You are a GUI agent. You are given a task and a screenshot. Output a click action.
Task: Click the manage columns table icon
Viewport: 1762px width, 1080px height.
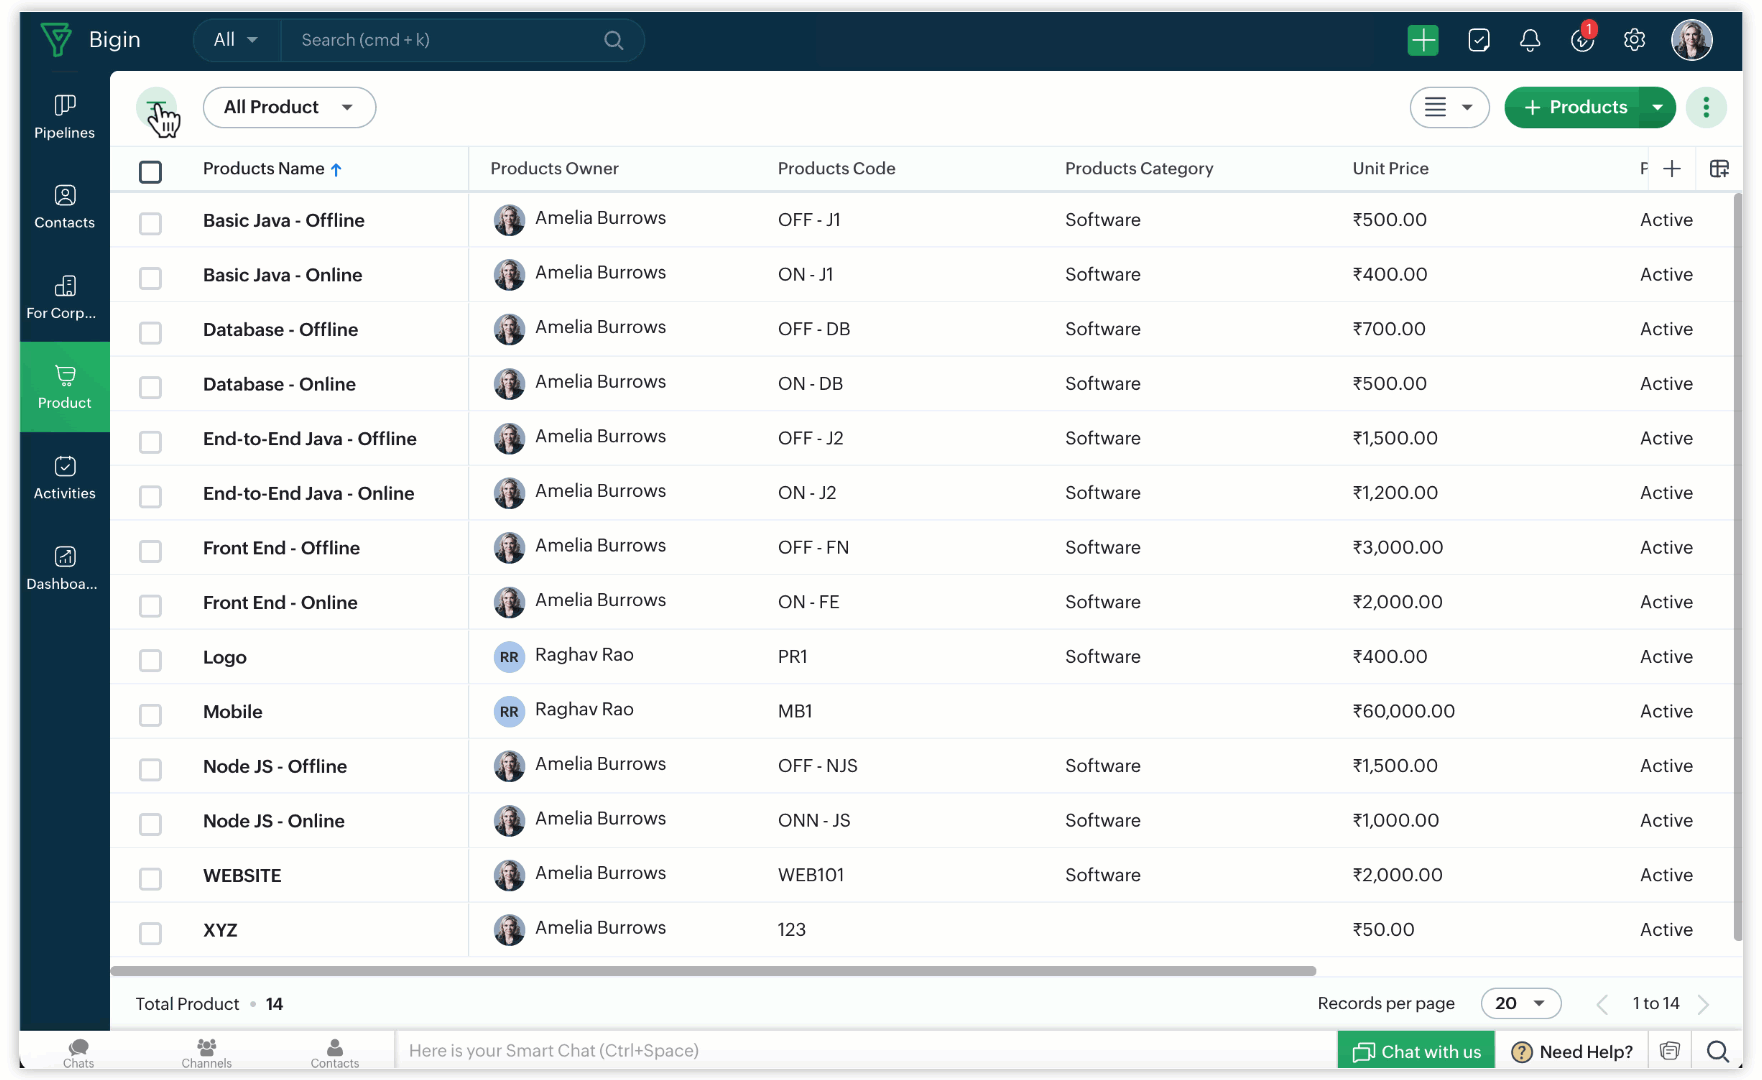pyautogui.click(x=1719, y=169)
